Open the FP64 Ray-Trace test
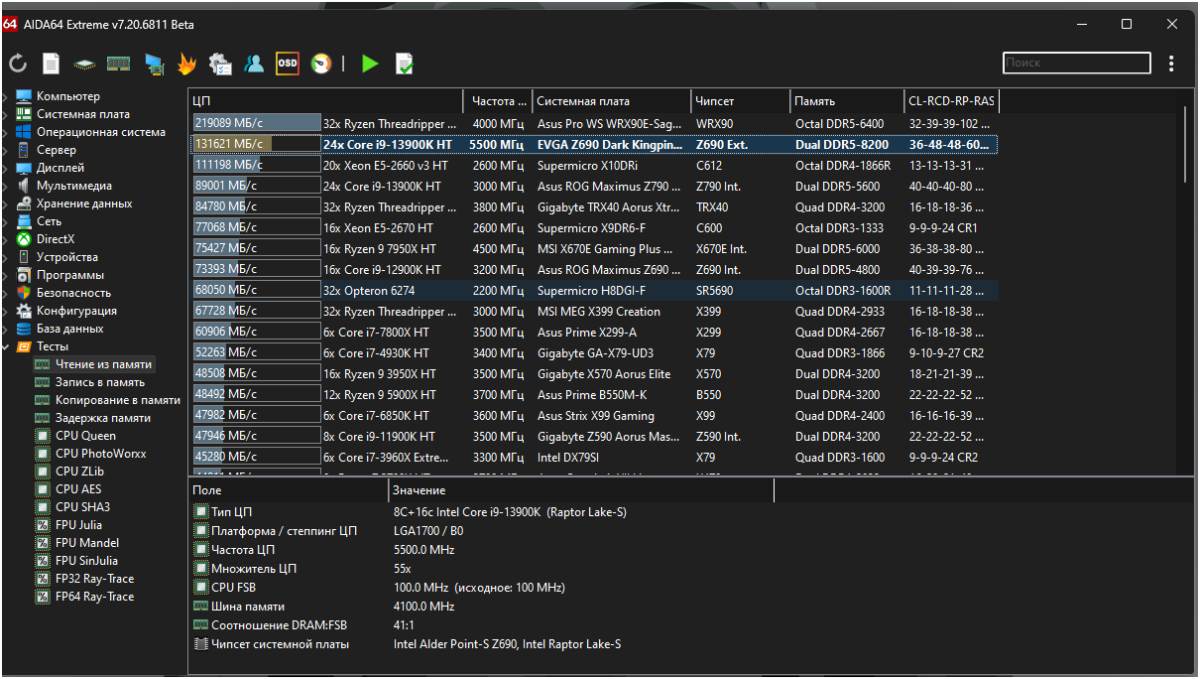 coord(94,597)
